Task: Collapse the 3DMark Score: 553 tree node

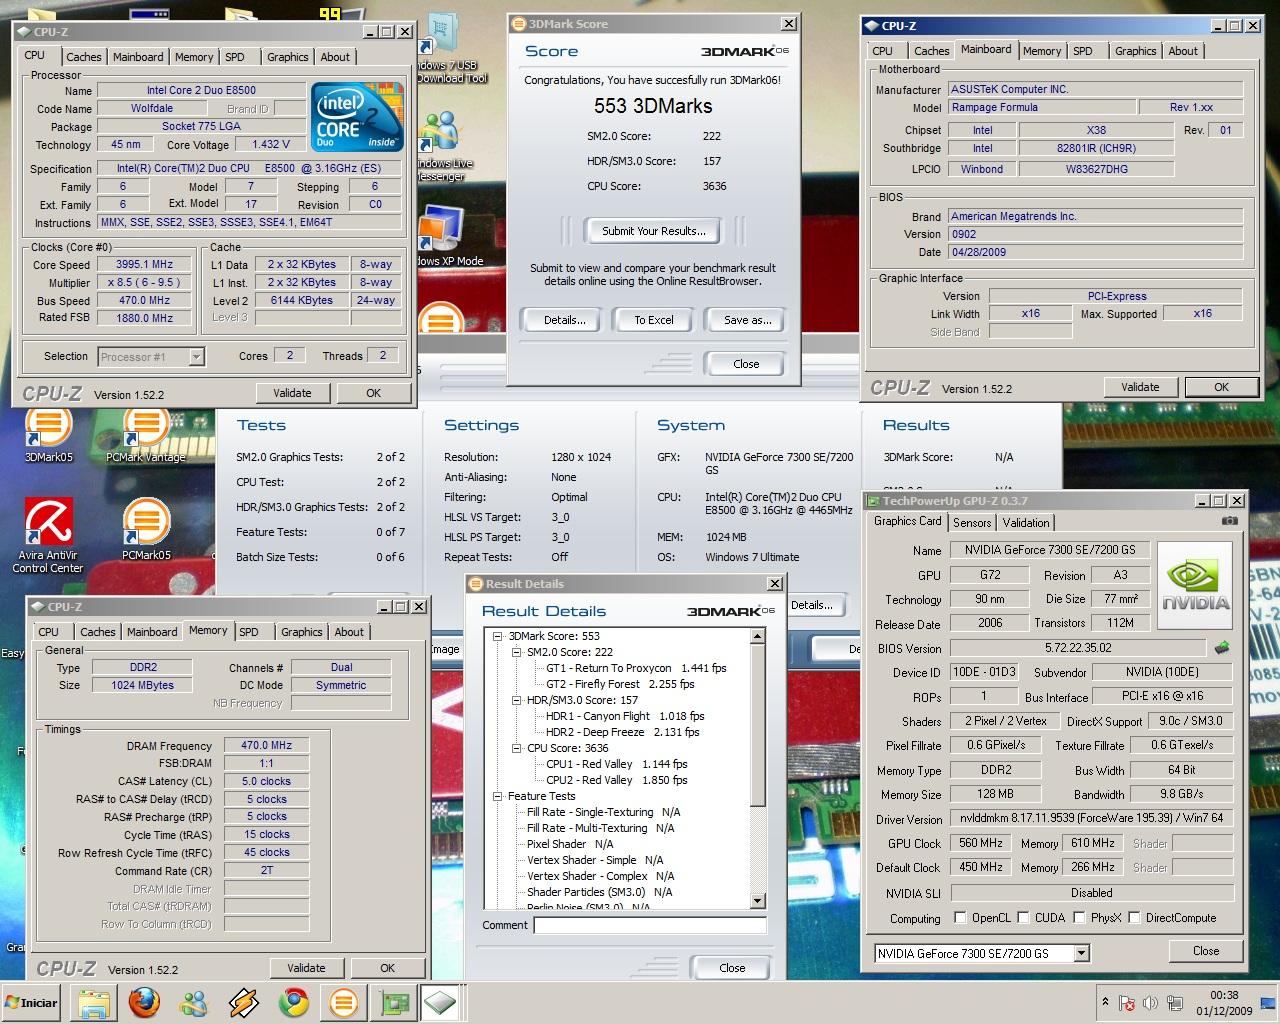Action: 496,636
